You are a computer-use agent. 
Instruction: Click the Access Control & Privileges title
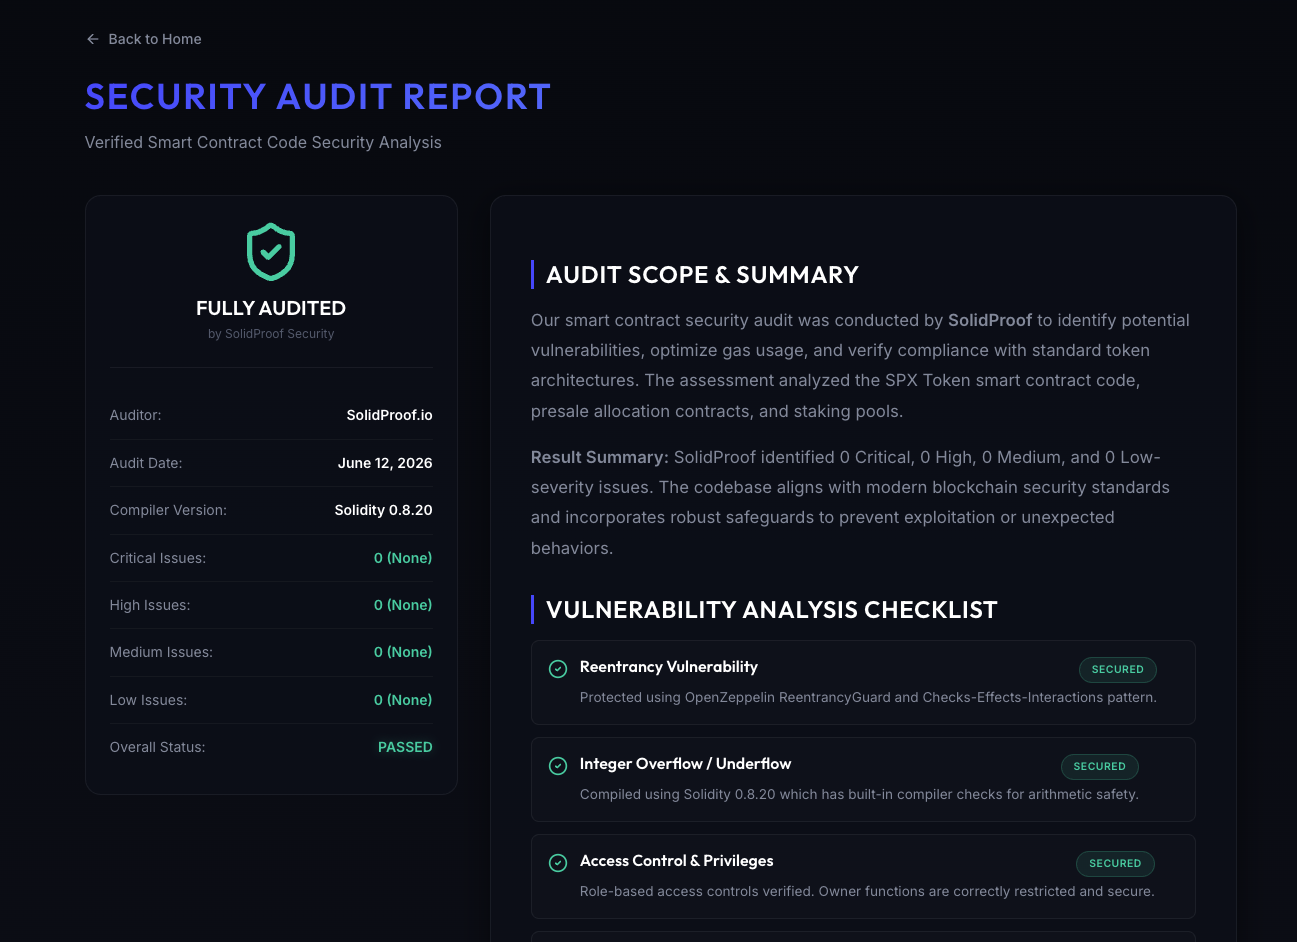point(677,861)
